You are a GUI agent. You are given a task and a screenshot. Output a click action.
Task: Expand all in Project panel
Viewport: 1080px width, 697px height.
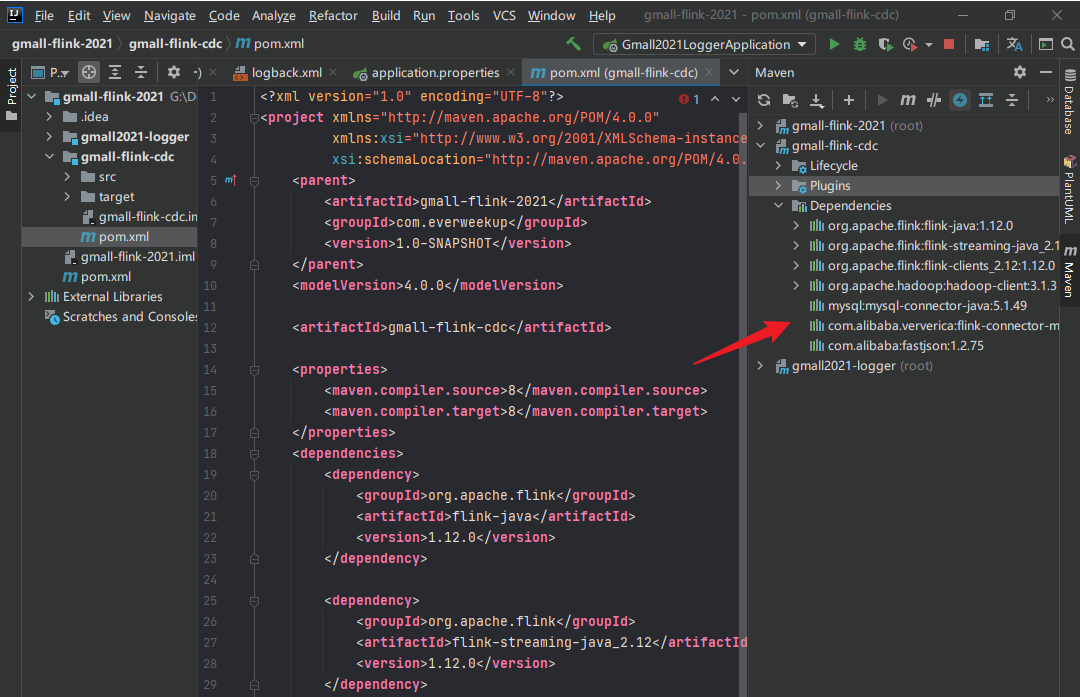pos(115,72)
